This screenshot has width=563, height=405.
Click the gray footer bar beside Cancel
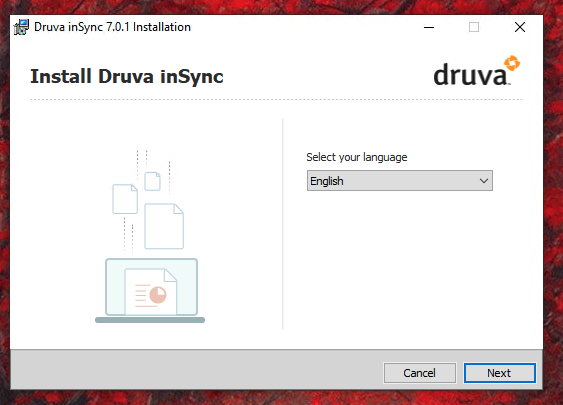pos(196,370)
